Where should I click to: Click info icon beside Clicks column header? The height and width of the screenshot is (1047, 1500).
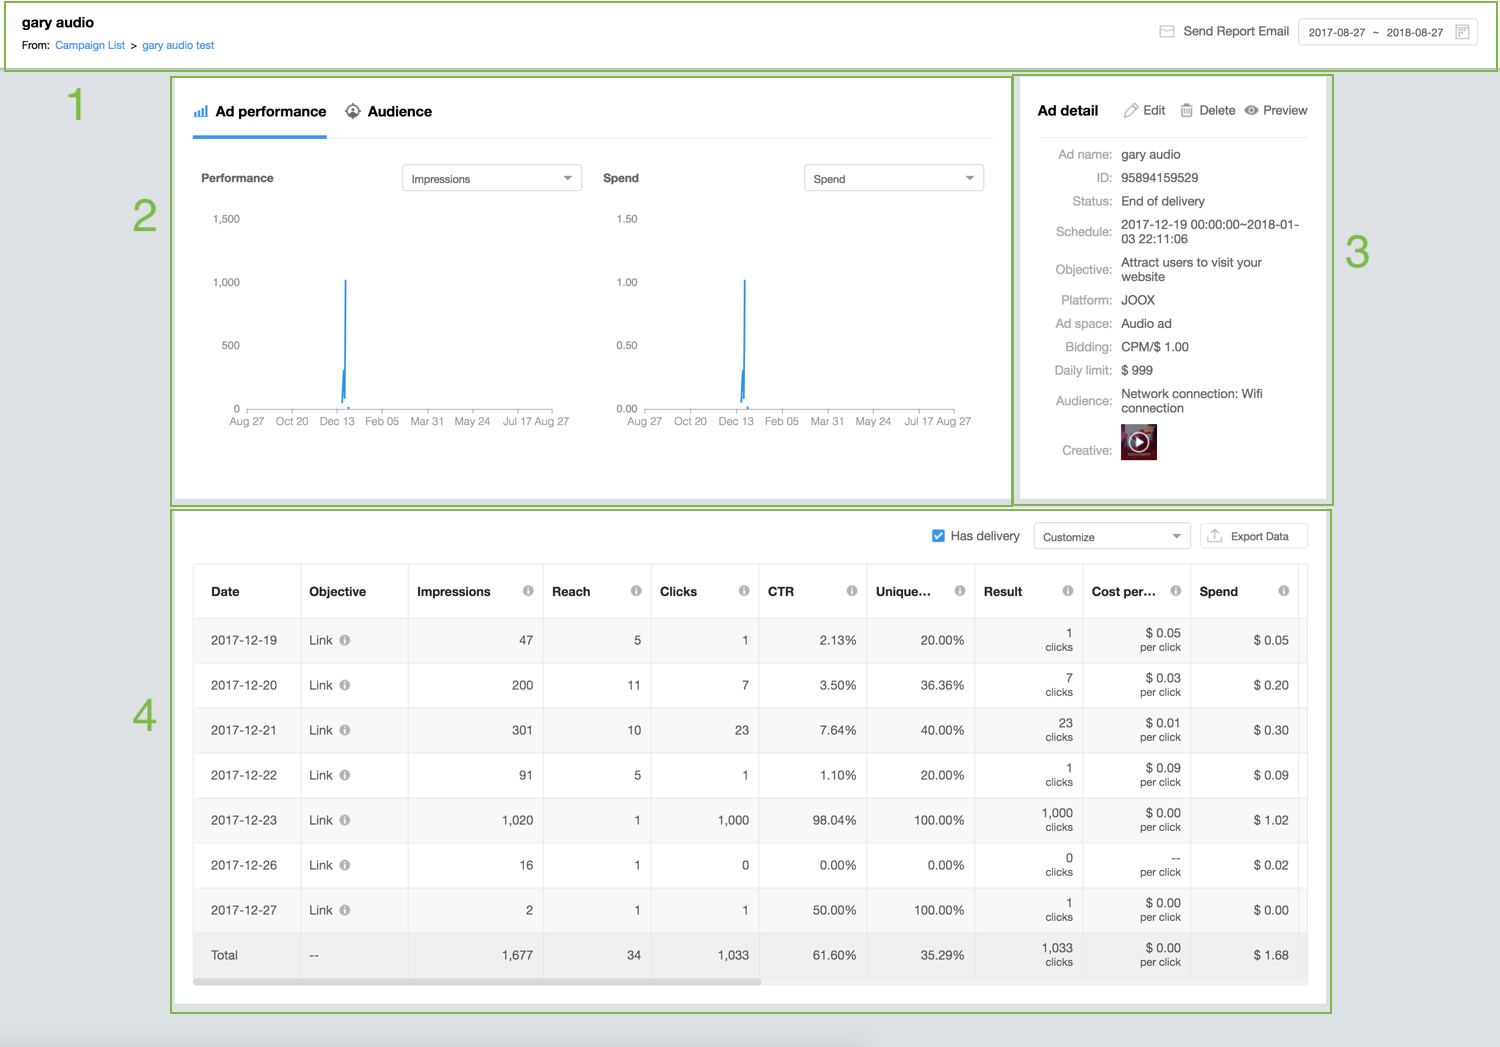click(744, 591)
